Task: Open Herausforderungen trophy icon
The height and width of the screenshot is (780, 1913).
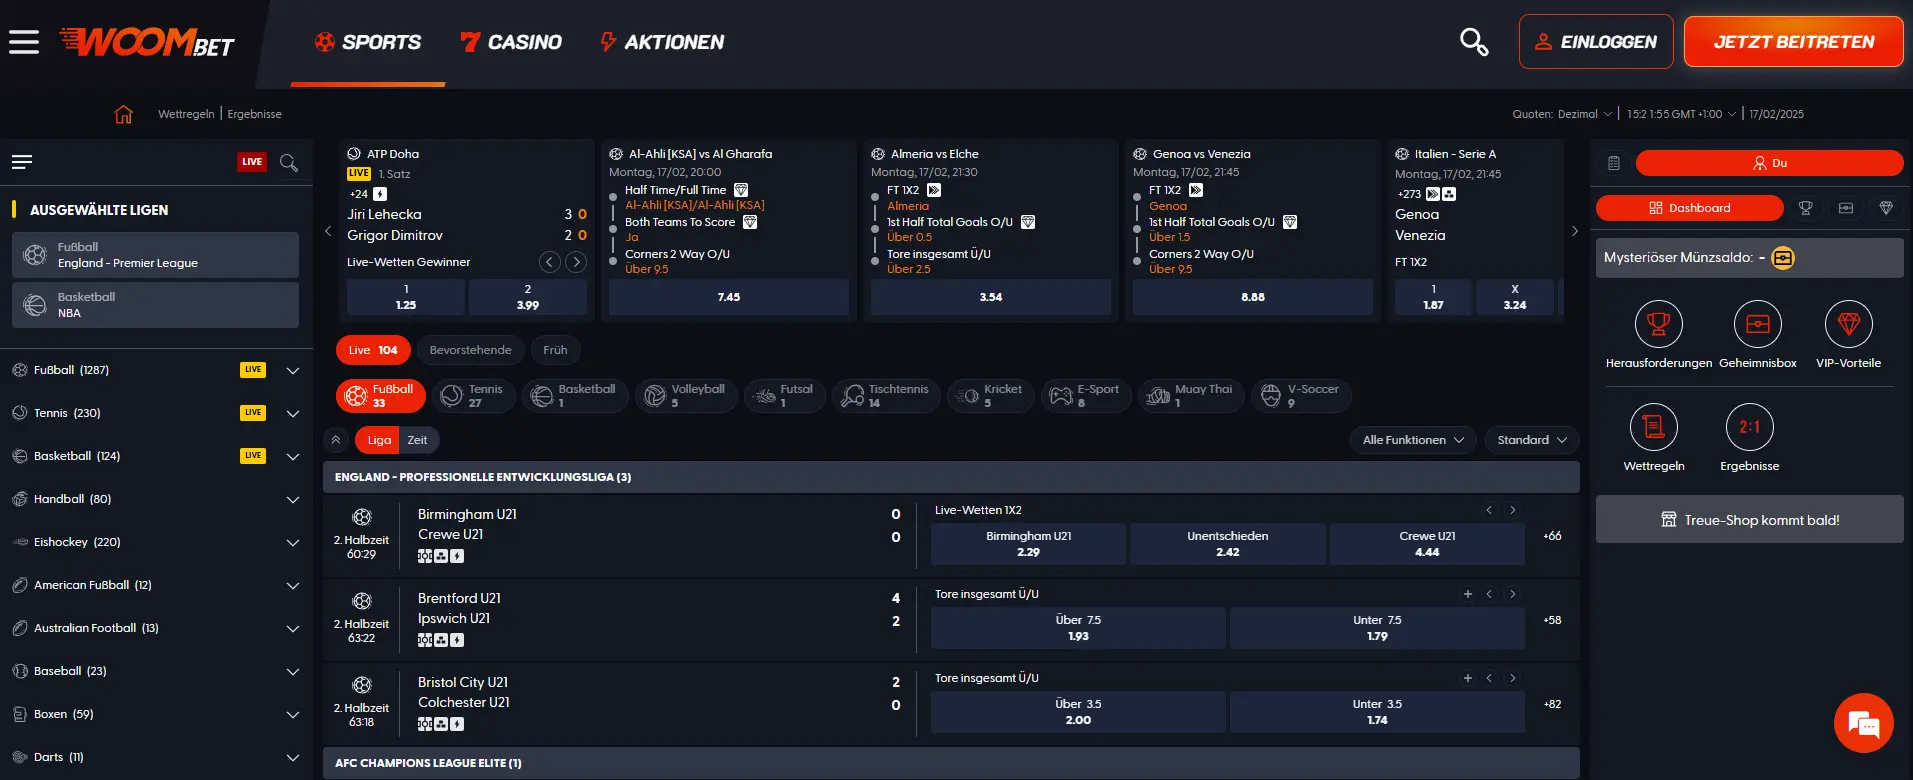Action: [1659, 324]
